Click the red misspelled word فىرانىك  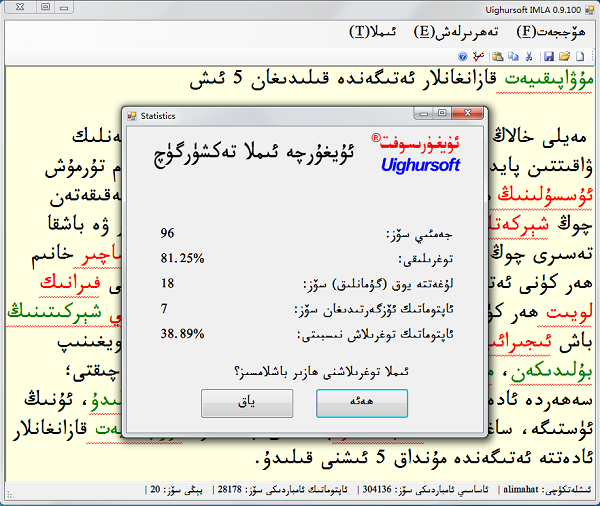[x=70, y=283]
